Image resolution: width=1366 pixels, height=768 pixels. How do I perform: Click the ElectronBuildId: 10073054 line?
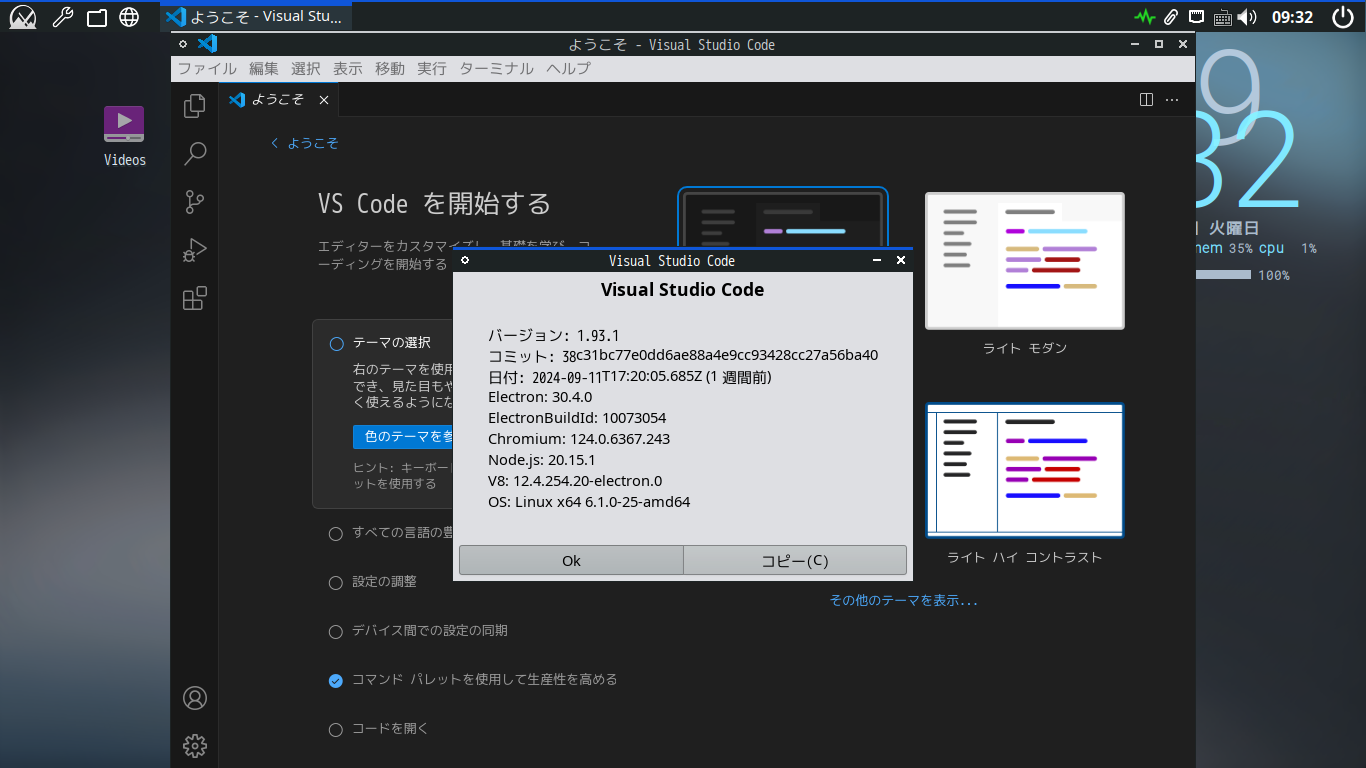[577, 418]
